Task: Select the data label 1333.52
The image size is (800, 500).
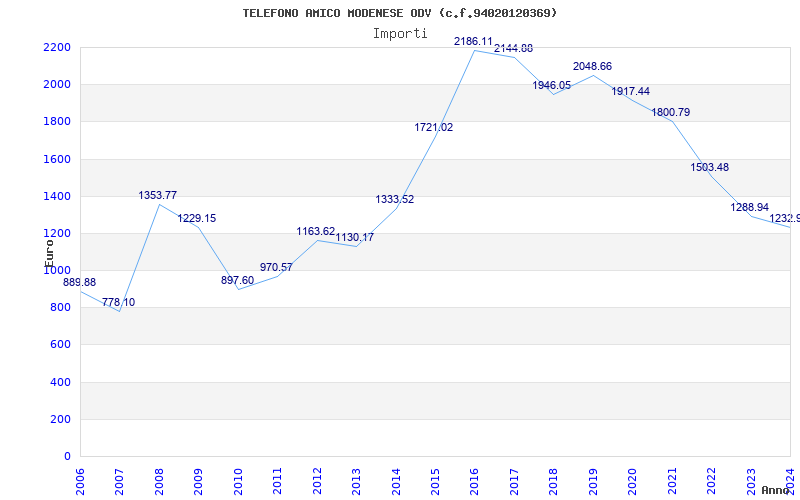Action: [x=395, y=199]
